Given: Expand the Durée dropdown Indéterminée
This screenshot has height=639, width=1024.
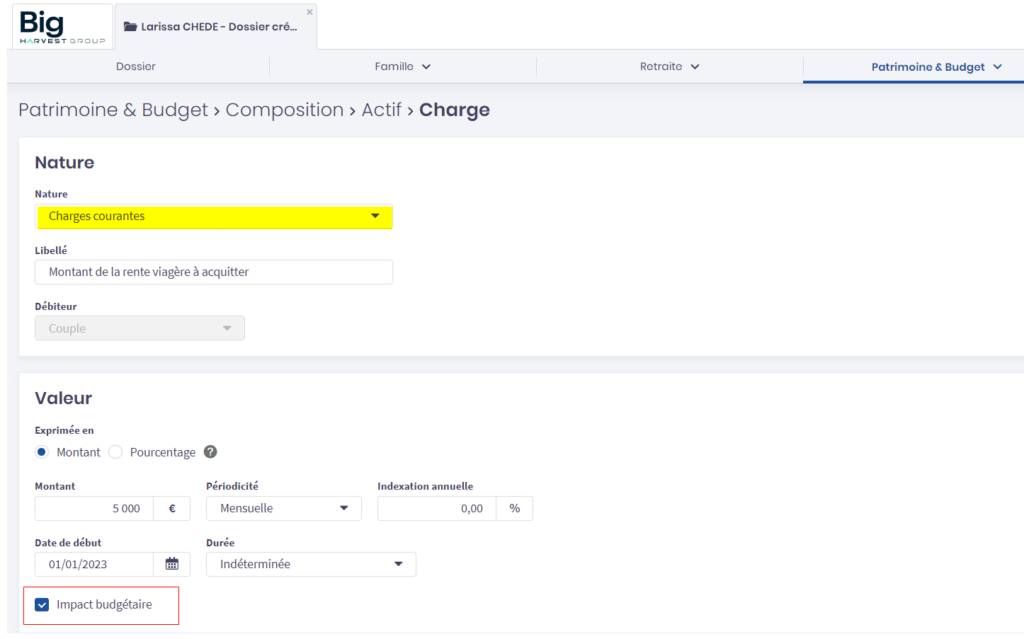Looking at the screenshot, I should pyautogui.click(x=310, y=564).
